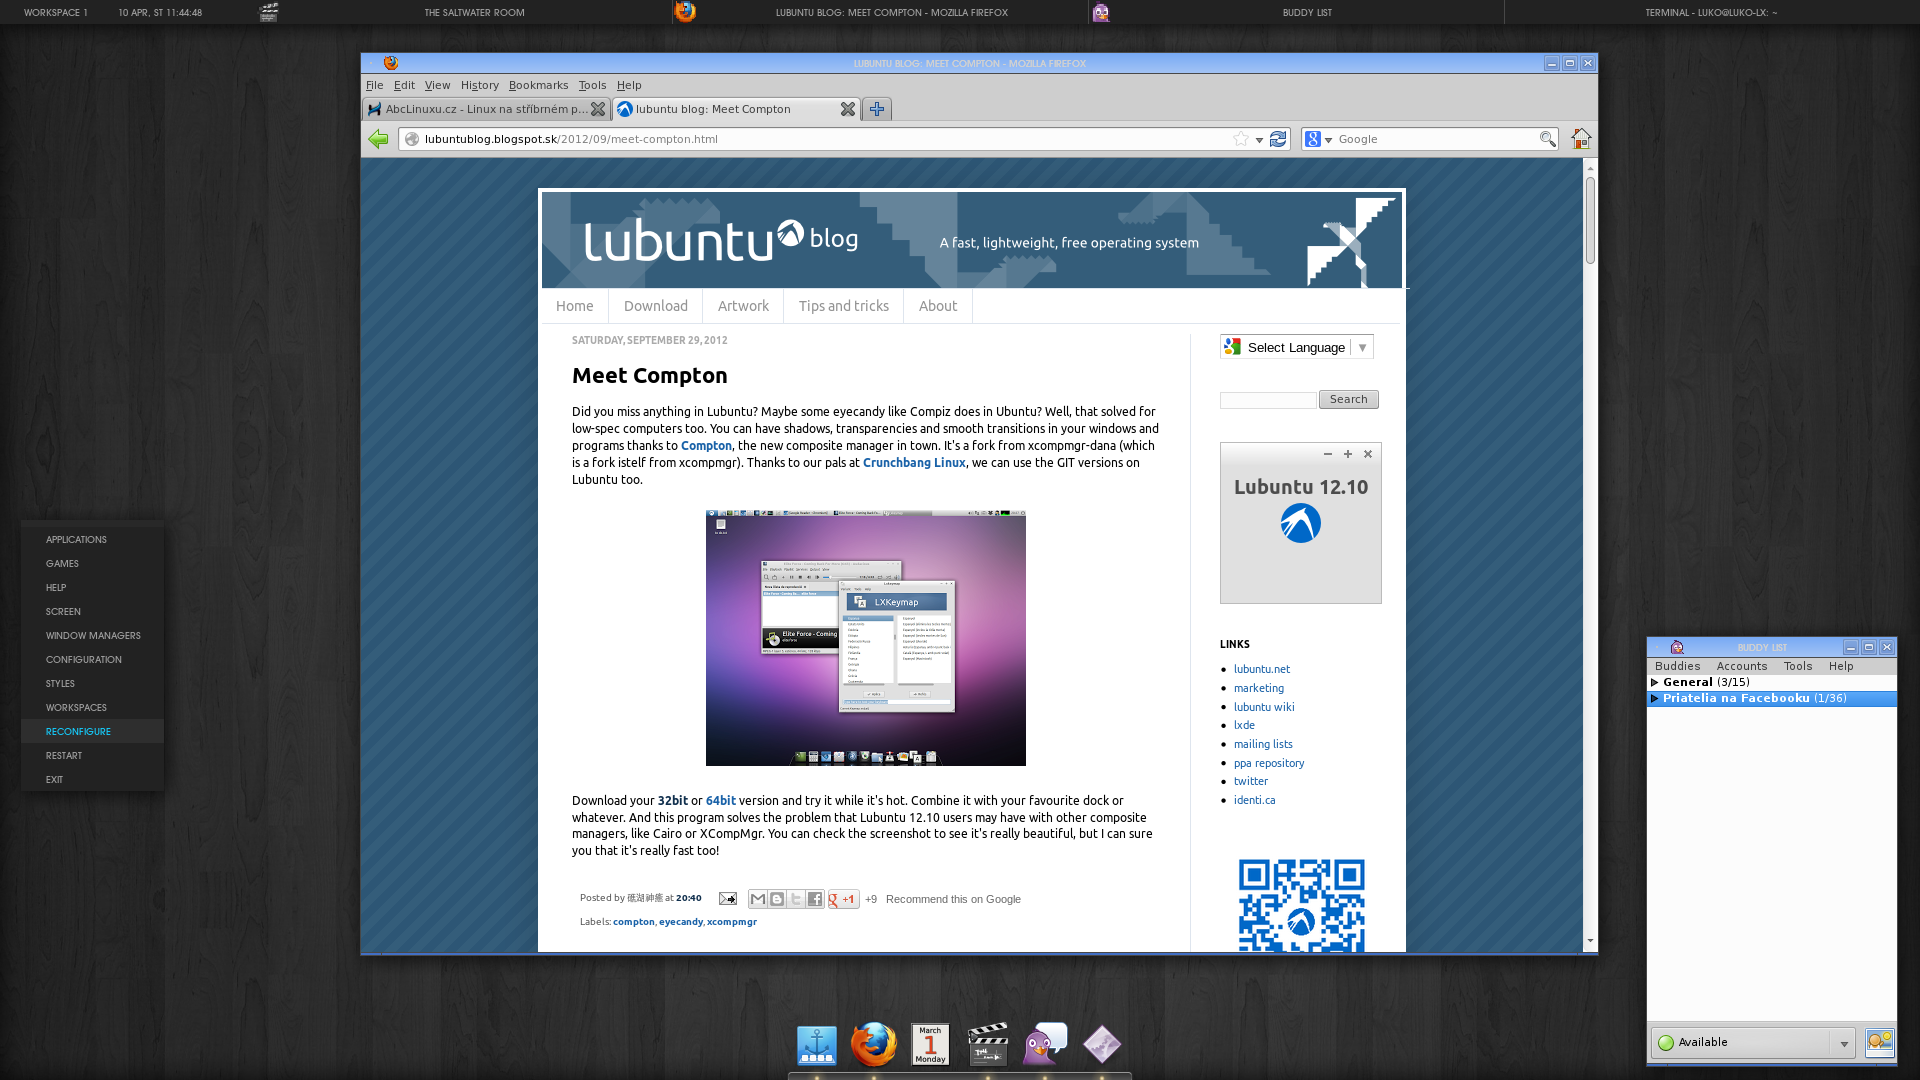Viewport: 1920px width, 1080px height.
Task: Bookmark page with the star icon
Action: 1241,139
